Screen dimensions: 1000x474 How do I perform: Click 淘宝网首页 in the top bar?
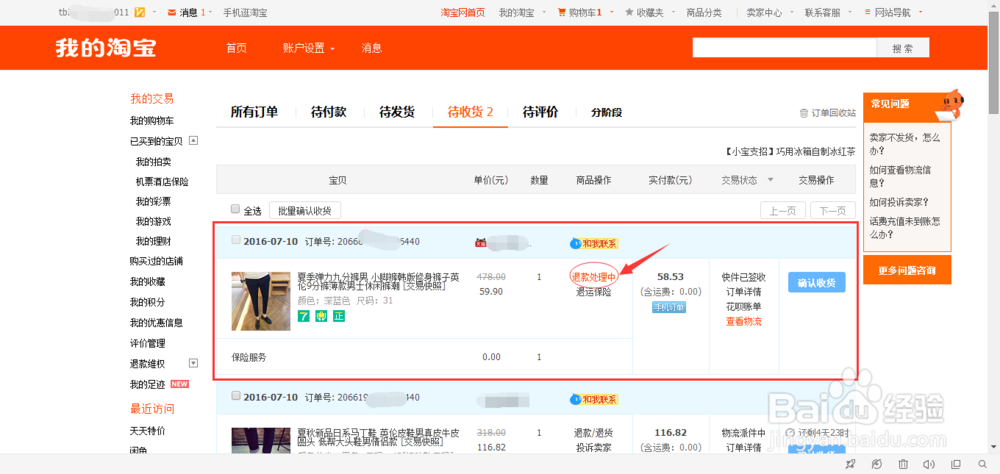point(463,12)
